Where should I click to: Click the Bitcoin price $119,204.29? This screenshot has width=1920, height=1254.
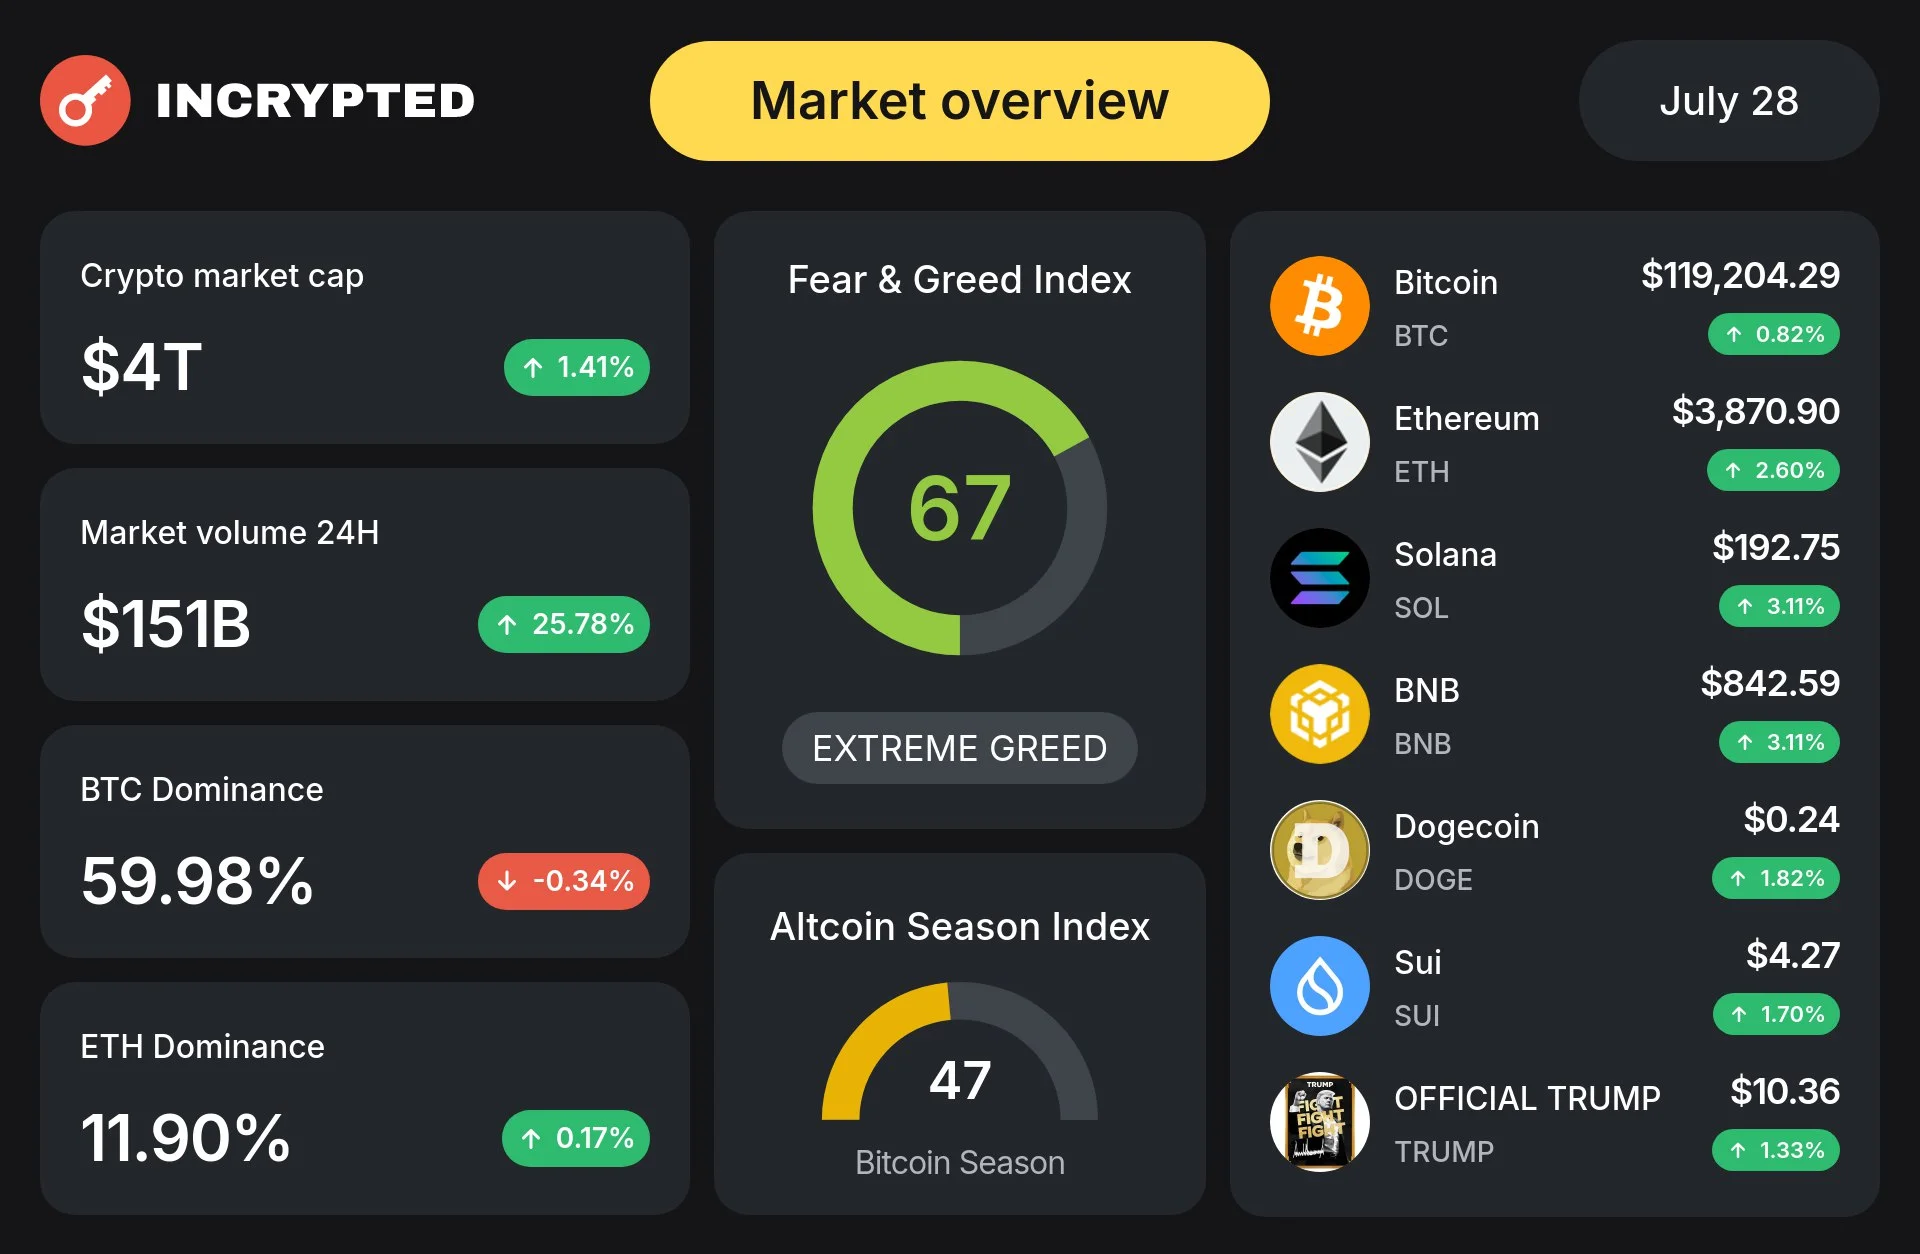(x=1740, y=275)
